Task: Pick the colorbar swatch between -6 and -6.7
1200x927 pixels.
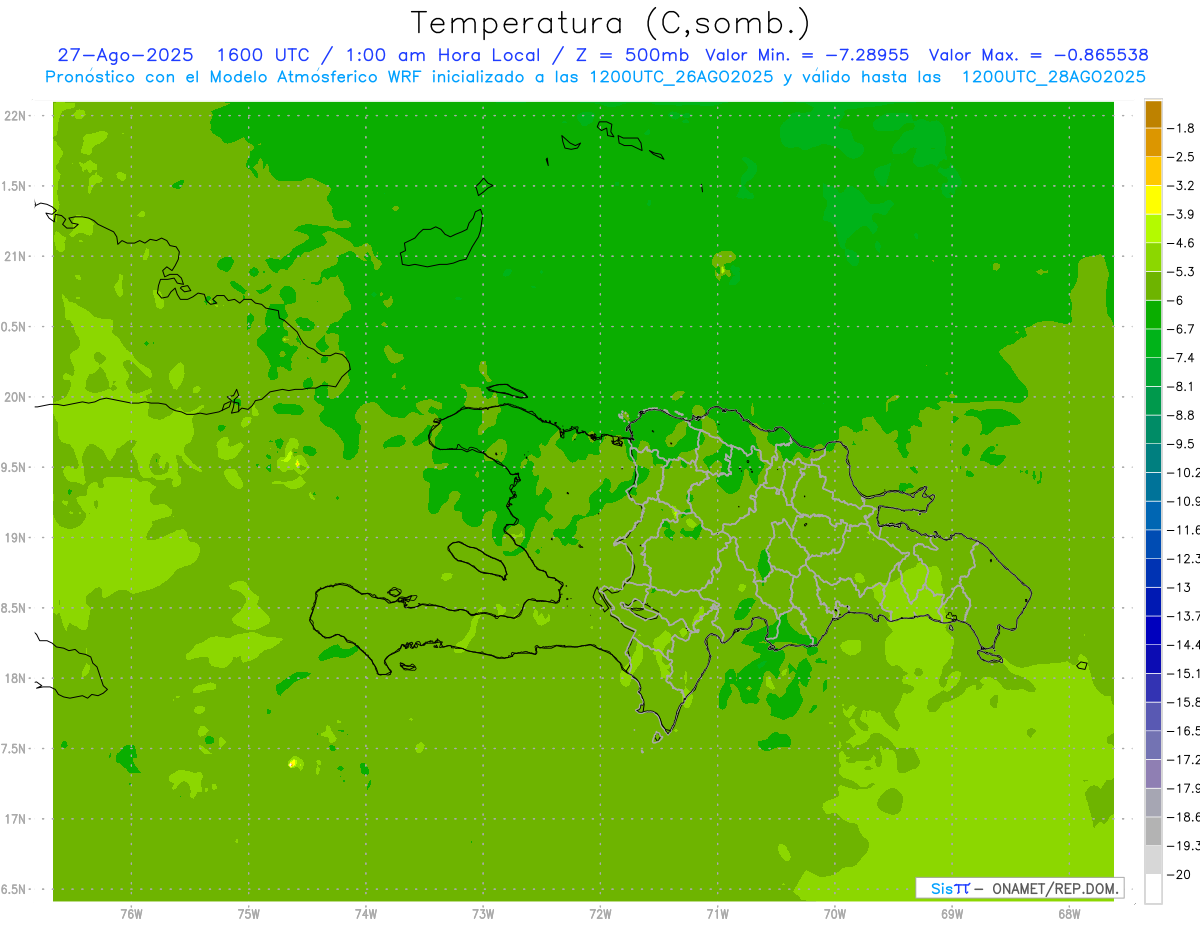Action: click(1153, 314)
